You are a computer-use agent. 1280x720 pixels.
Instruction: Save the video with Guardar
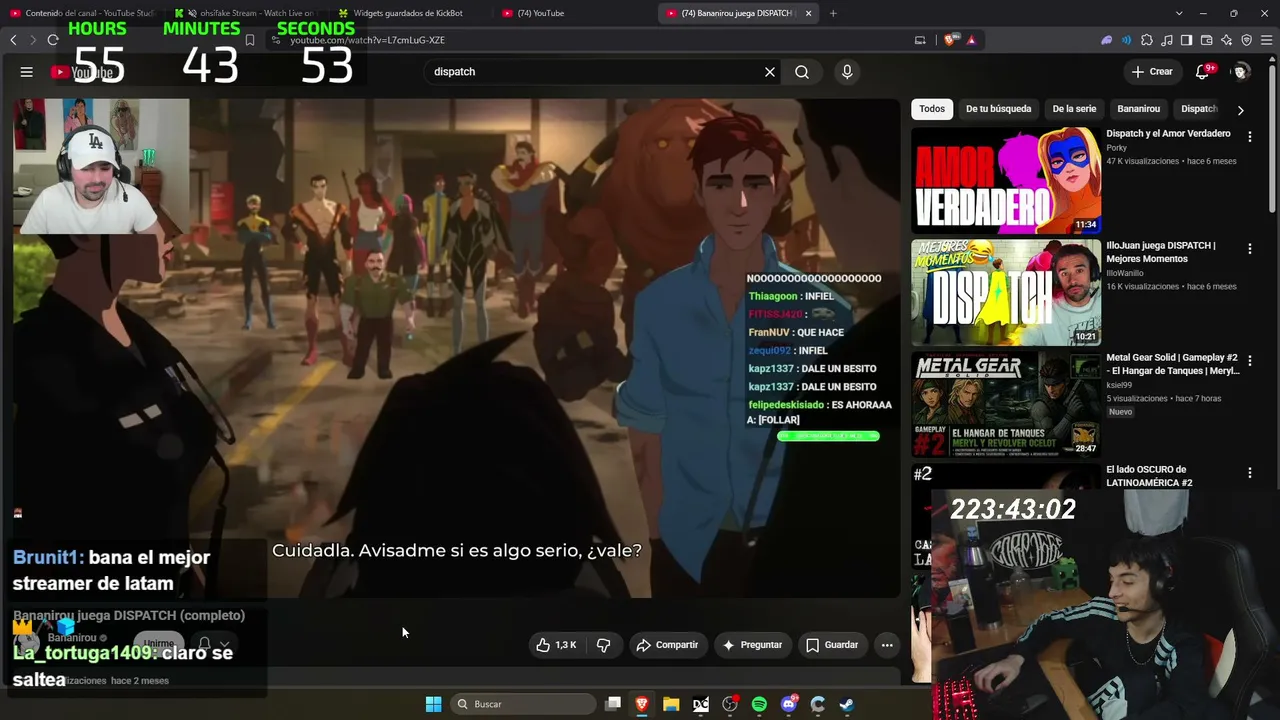(832, 645)
